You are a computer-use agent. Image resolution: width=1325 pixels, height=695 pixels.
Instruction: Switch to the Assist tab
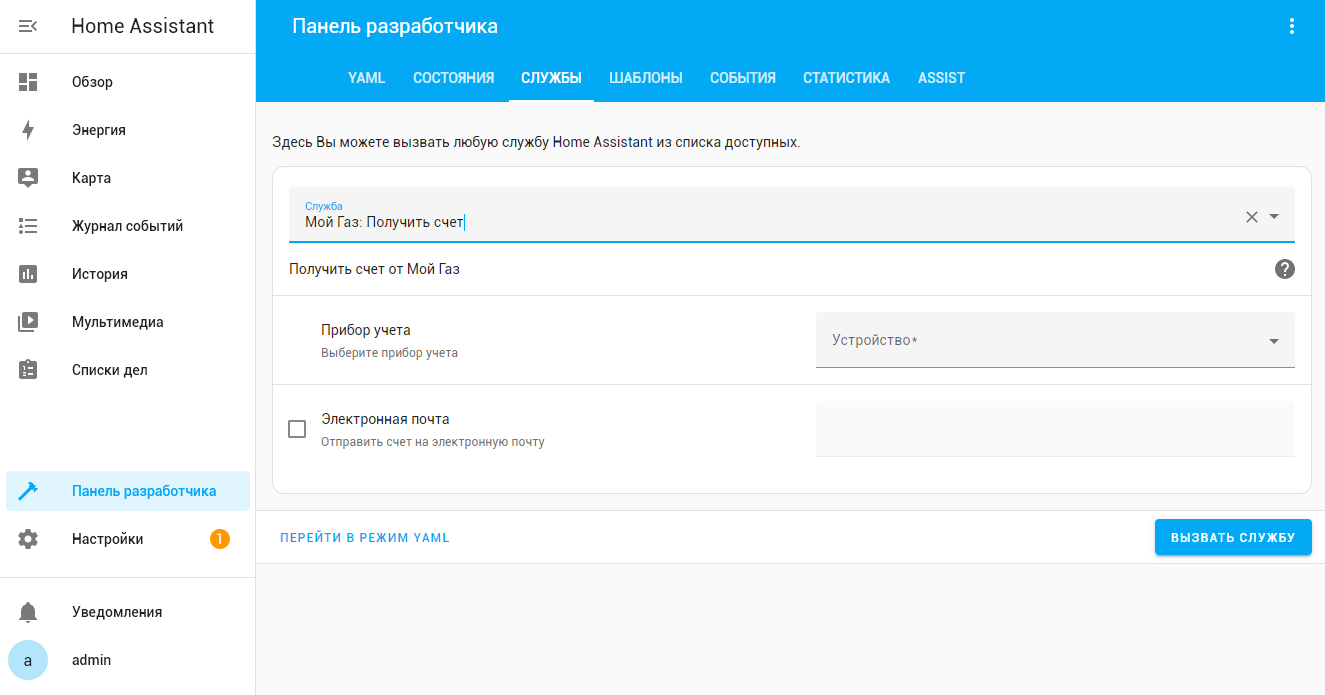point(941,78)
